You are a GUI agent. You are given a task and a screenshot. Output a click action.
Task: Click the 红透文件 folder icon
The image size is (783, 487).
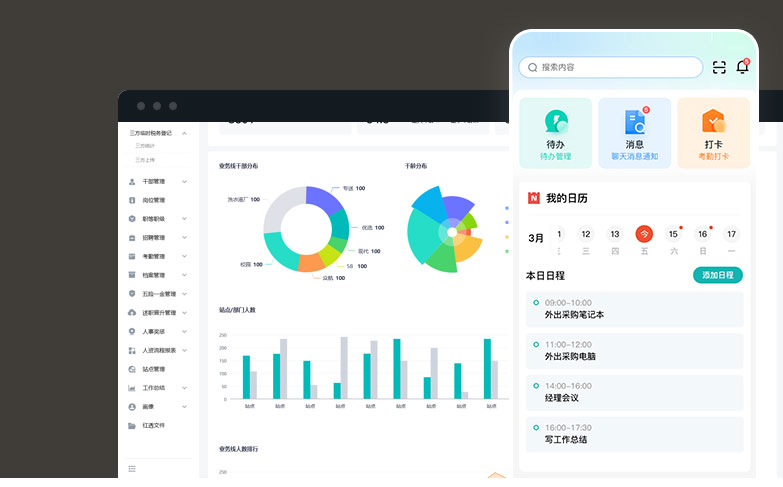[x=132, y=425]
